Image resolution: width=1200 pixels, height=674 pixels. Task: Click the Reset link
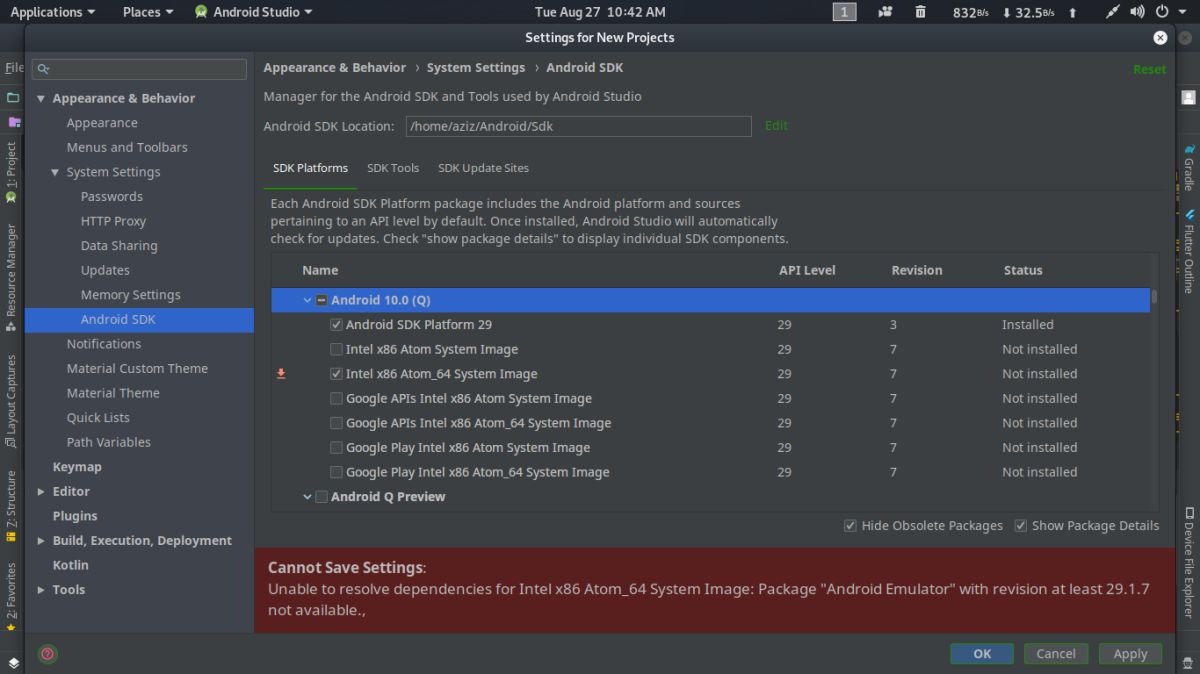point(1149,70)
